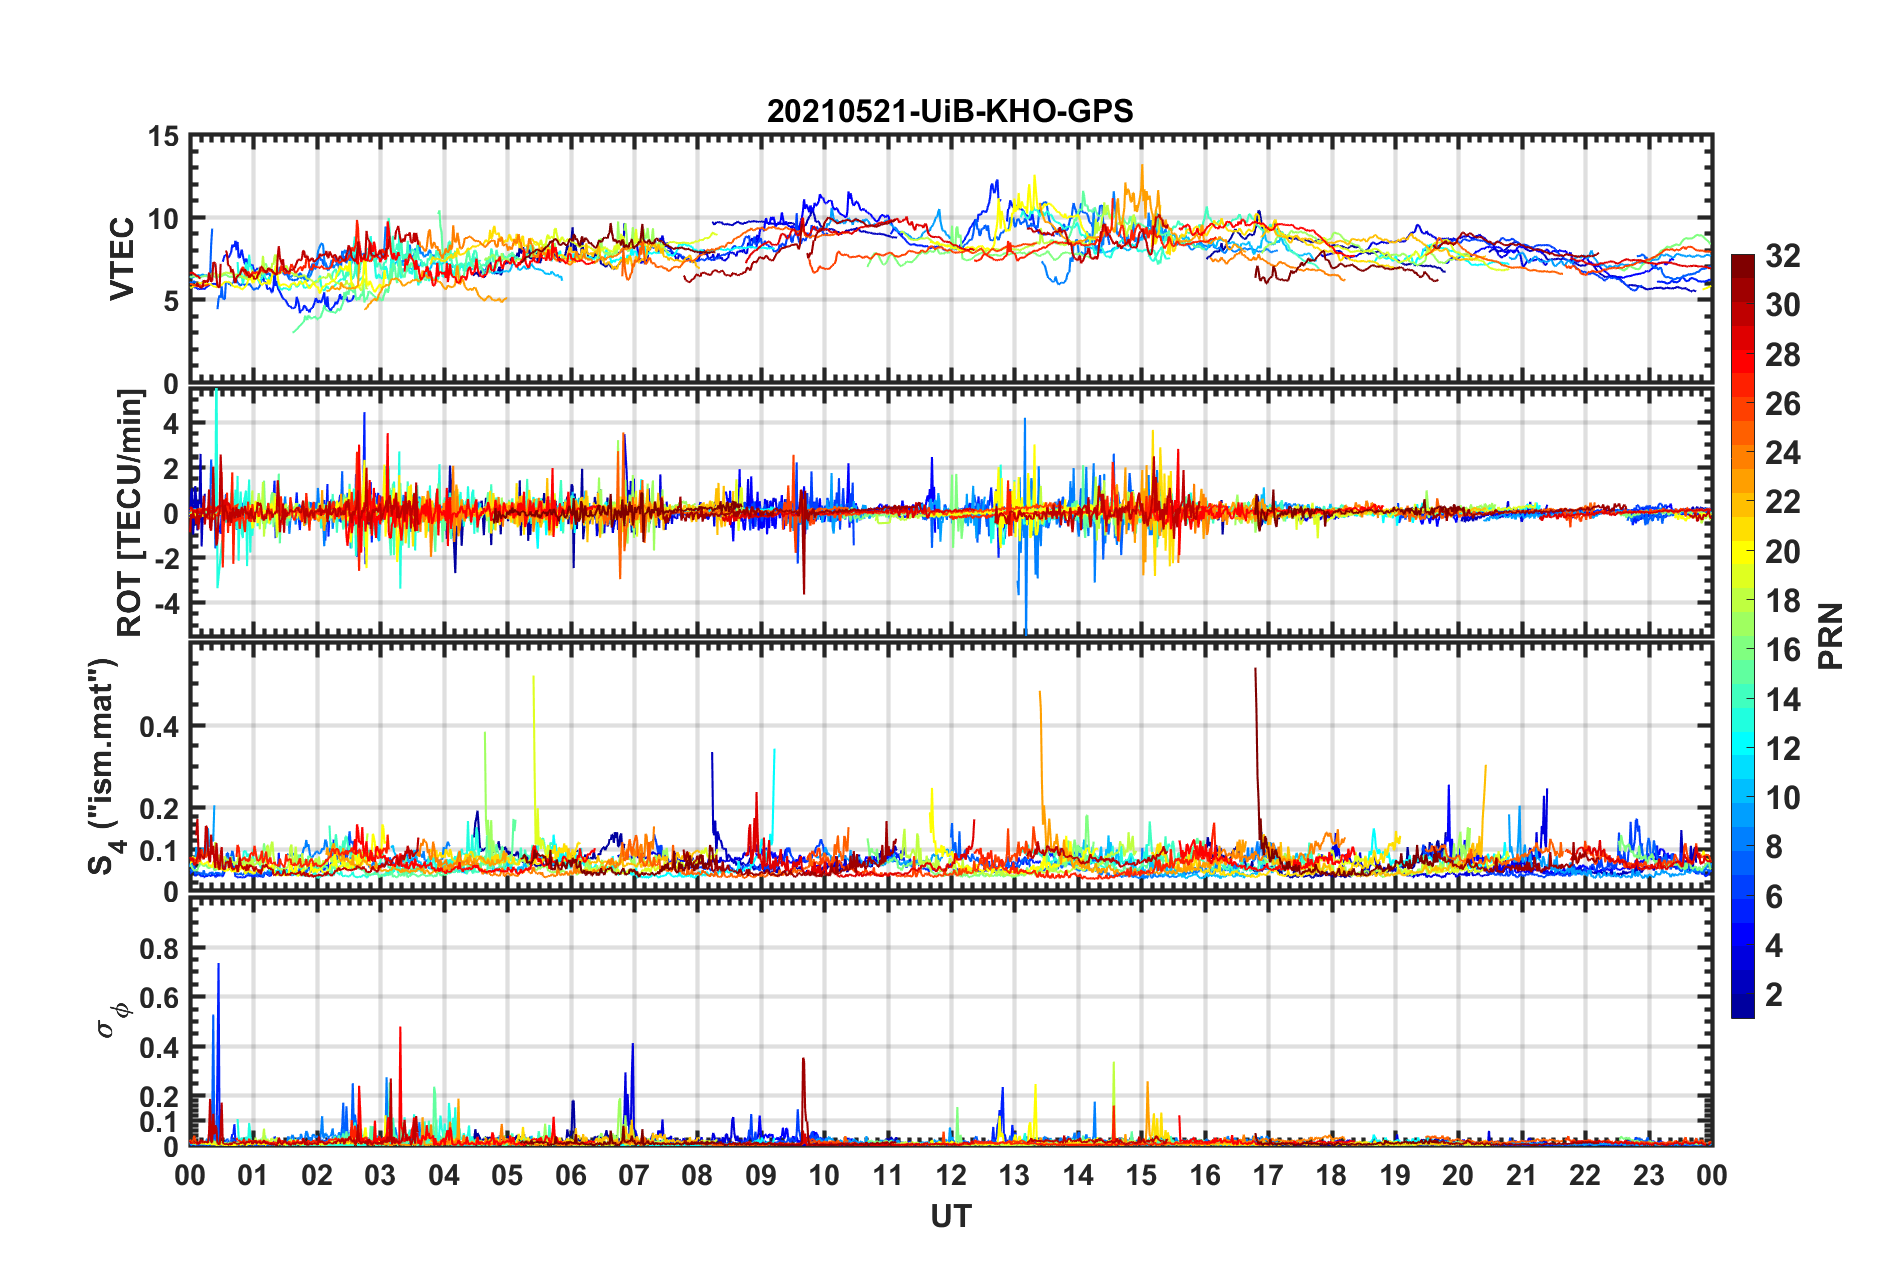Click x-axis tick label 23
This screenshot has height=1272, width=1902.
(x=1648, y=1175)
